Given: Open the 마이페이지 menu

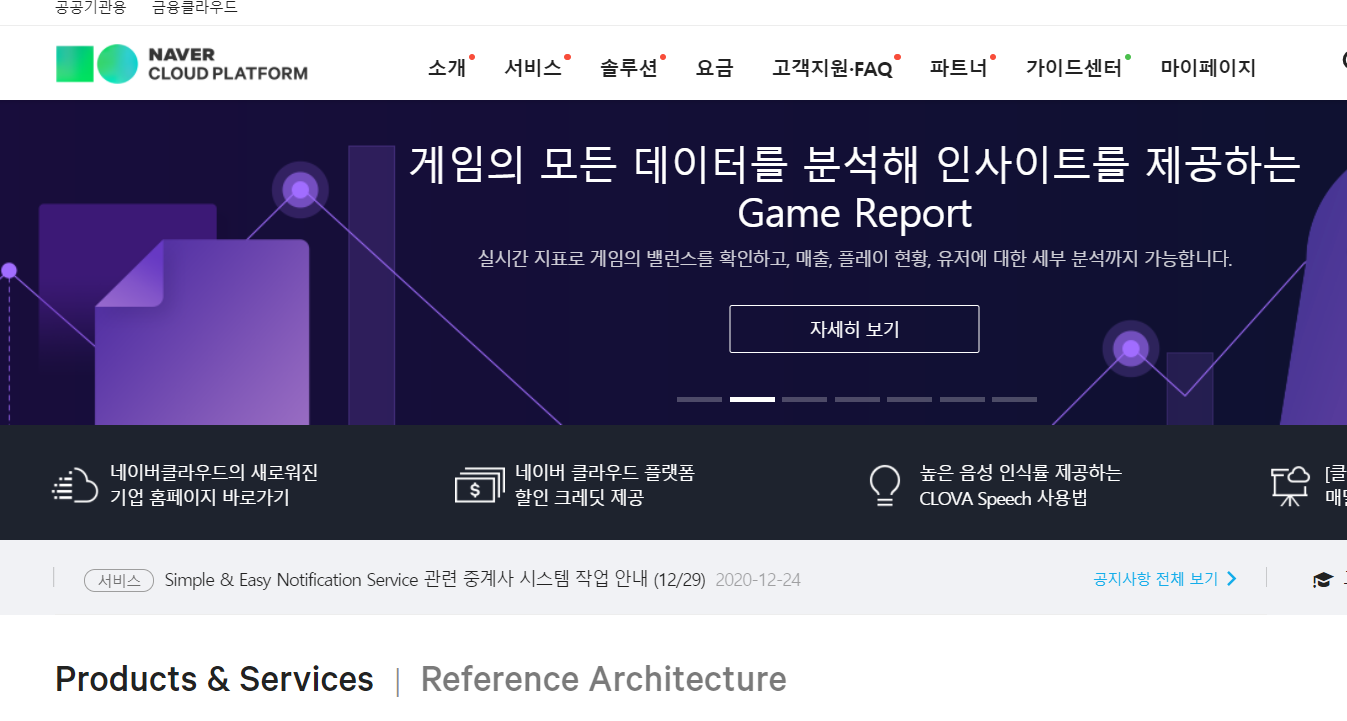Looking at the screenshot, I should click(x=1208, y=67).
